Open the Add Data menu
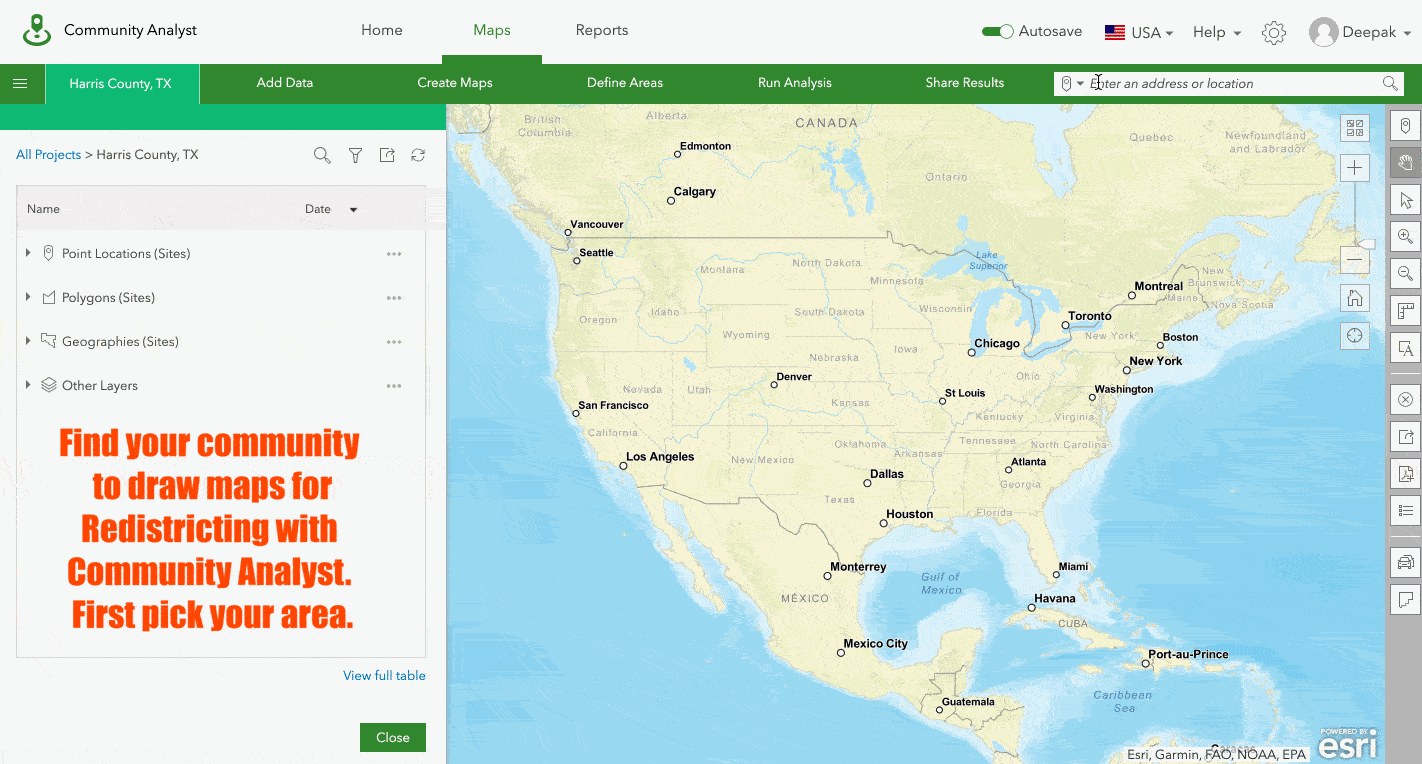The image size is (1422, 764). click(x=285, y=83)
